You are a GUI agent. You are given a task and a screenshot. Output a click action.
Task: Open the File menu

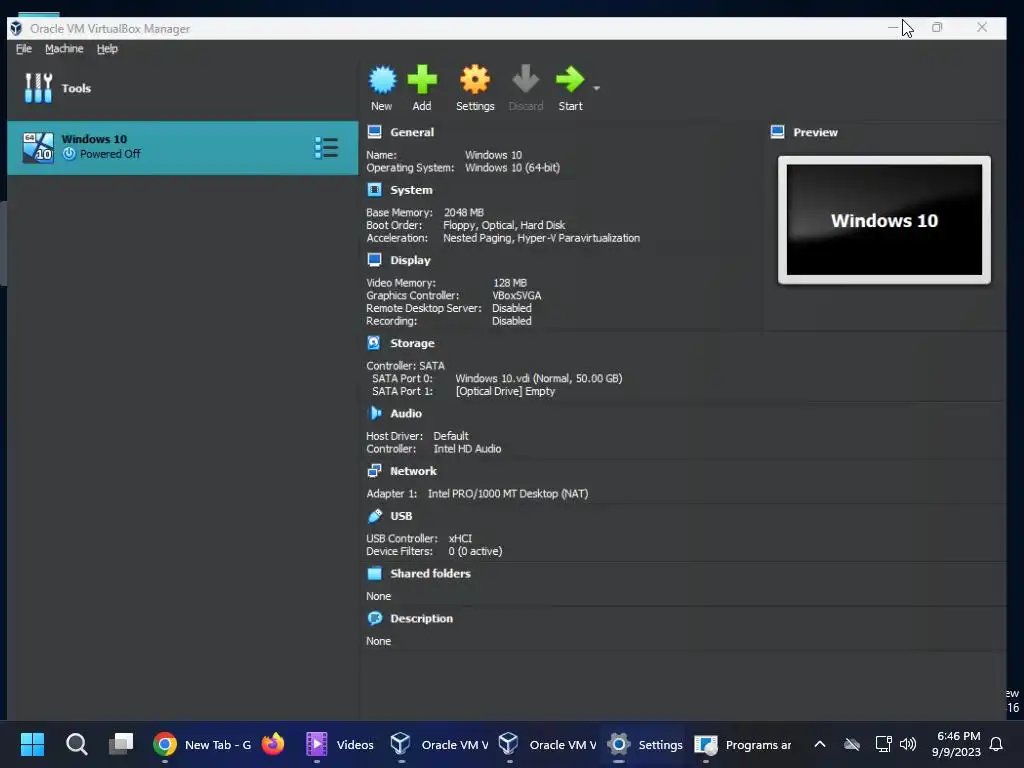coord(24,49)
